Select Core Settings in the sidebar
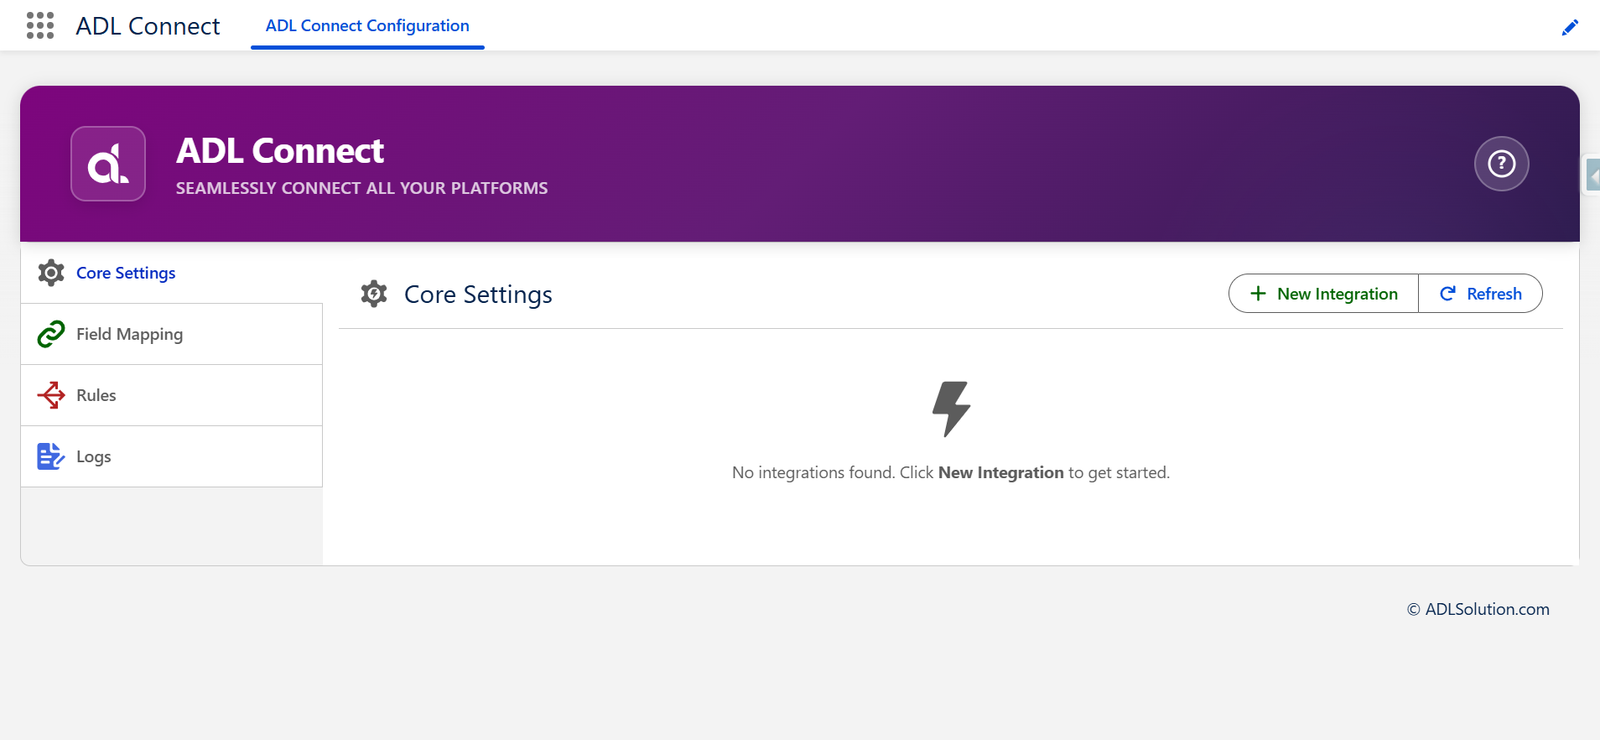This screenshot has width=1600, height=740. (172, 273)
